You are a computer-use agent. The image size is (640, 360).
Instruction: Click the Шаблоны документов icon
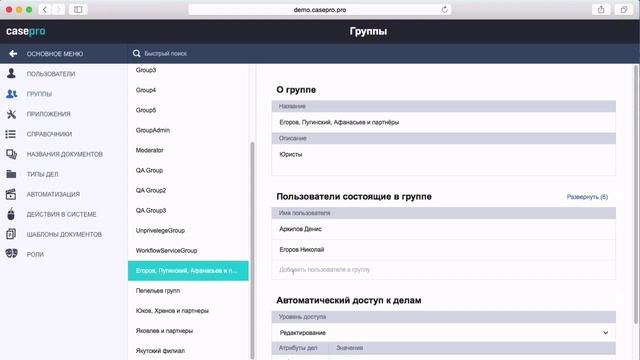(x=11, y=234)
